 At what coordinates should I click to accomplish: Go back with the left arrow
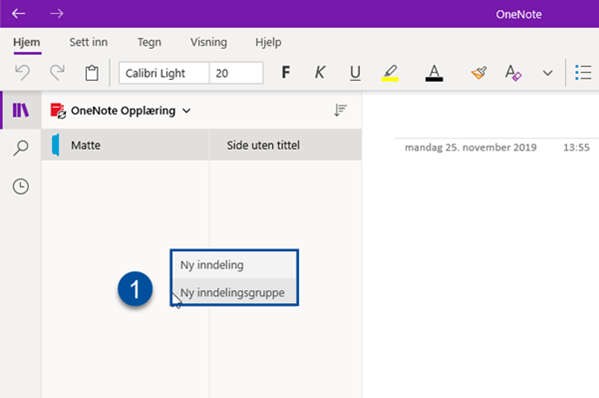pos(18,14)
